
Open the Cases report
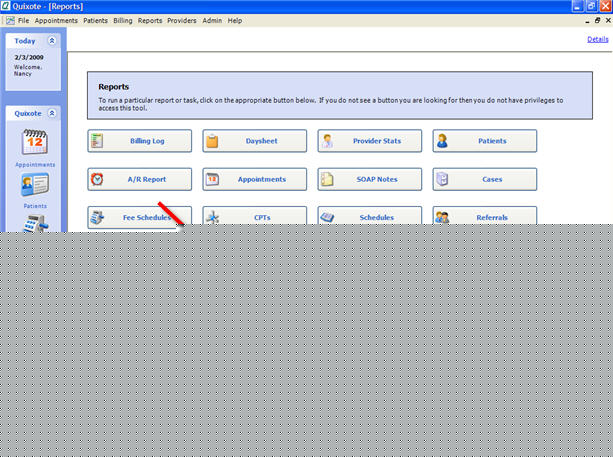point(484,179)
